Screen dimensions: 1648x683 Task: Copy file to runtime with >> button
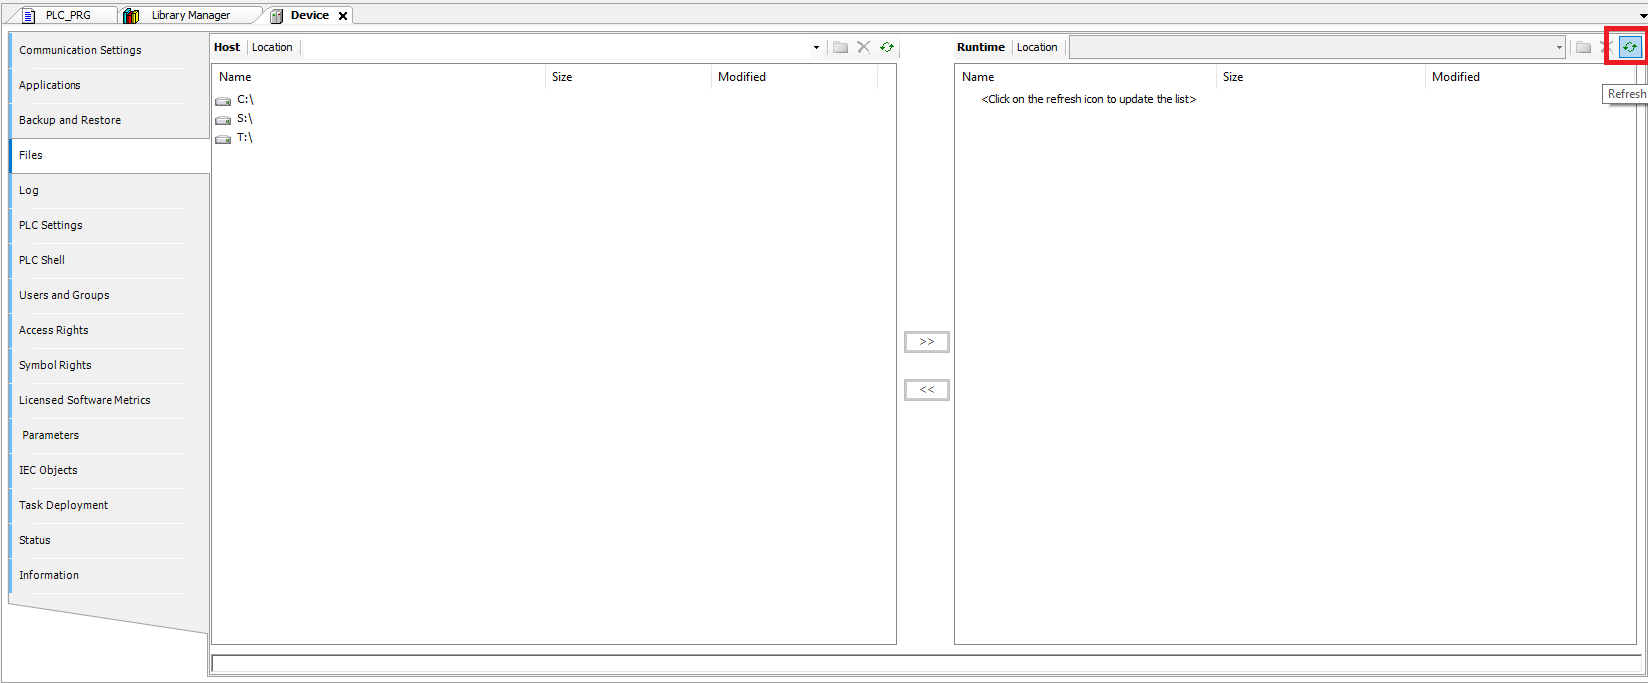(x=926, y=342)
